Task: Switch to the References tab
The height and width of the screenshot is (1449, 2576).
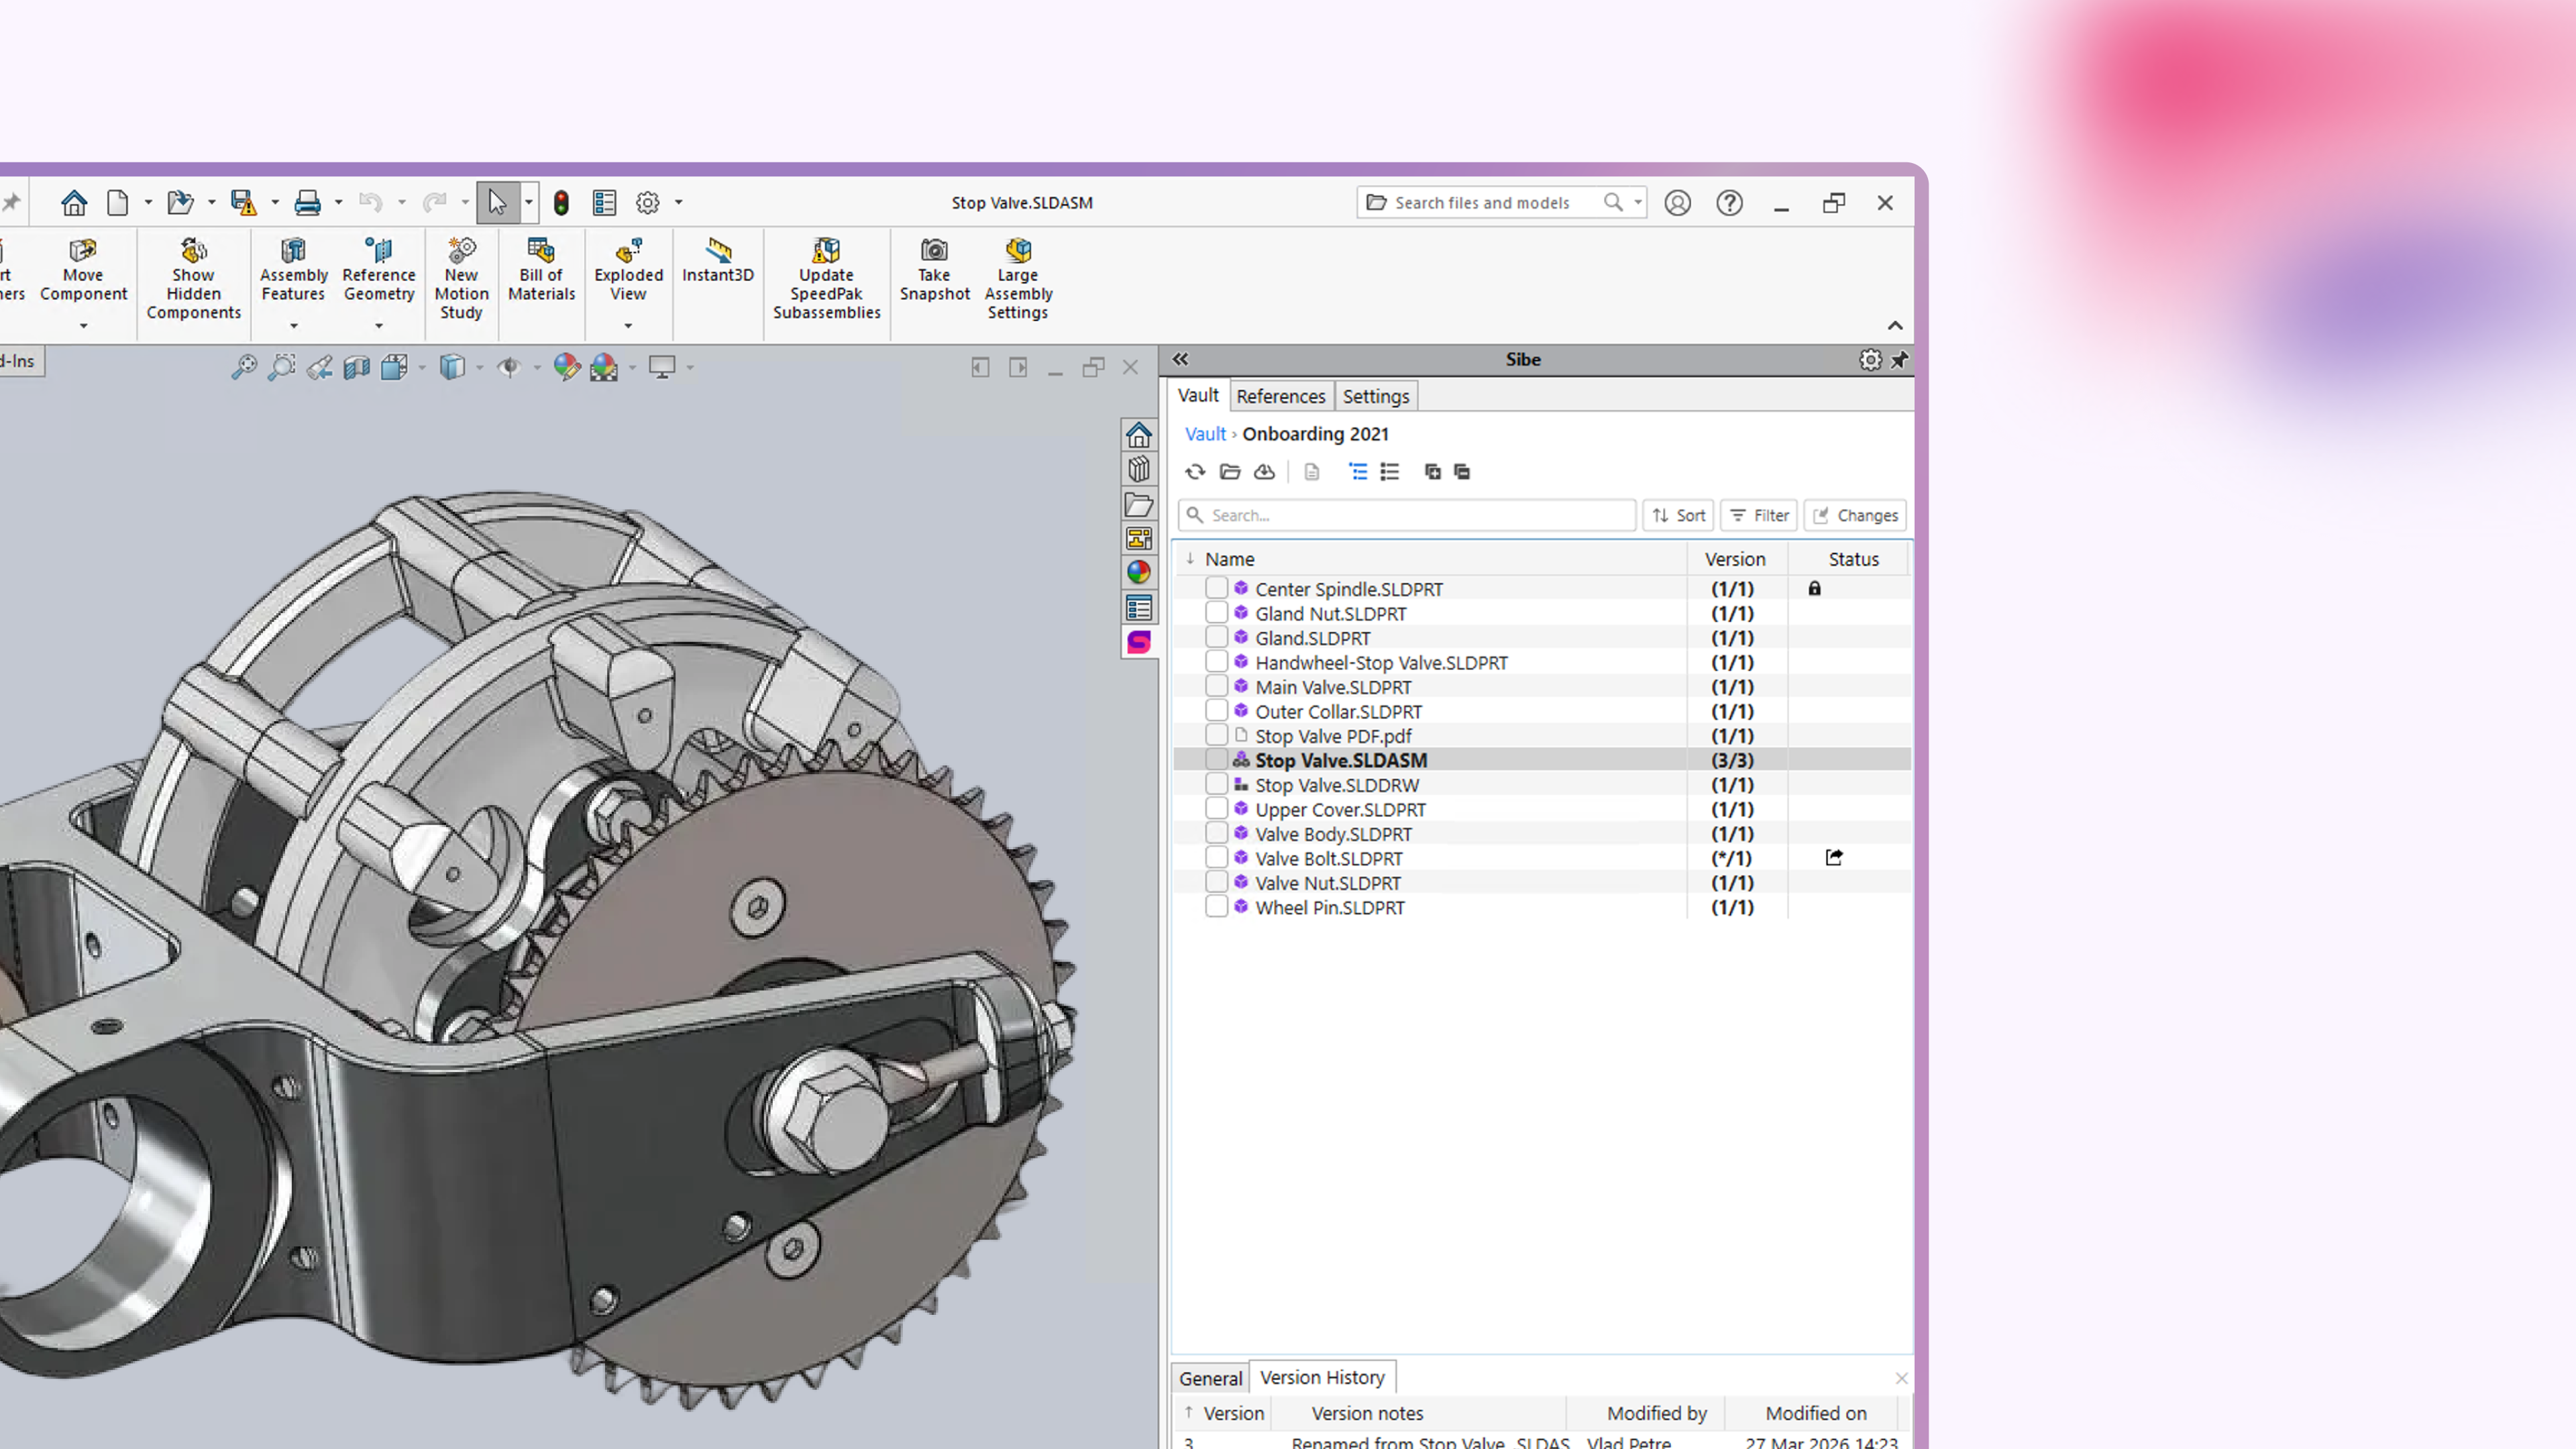Action: point(1281,396)
